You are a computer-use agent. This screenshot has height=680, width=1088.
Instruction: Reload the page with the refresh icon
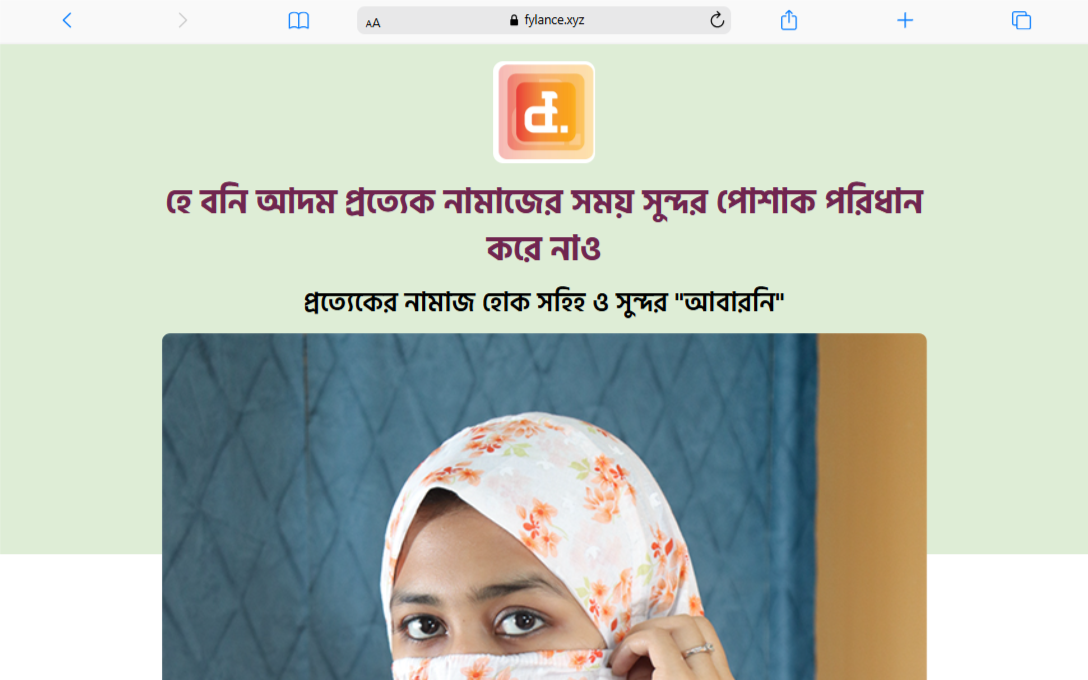[x=717, y=20]
